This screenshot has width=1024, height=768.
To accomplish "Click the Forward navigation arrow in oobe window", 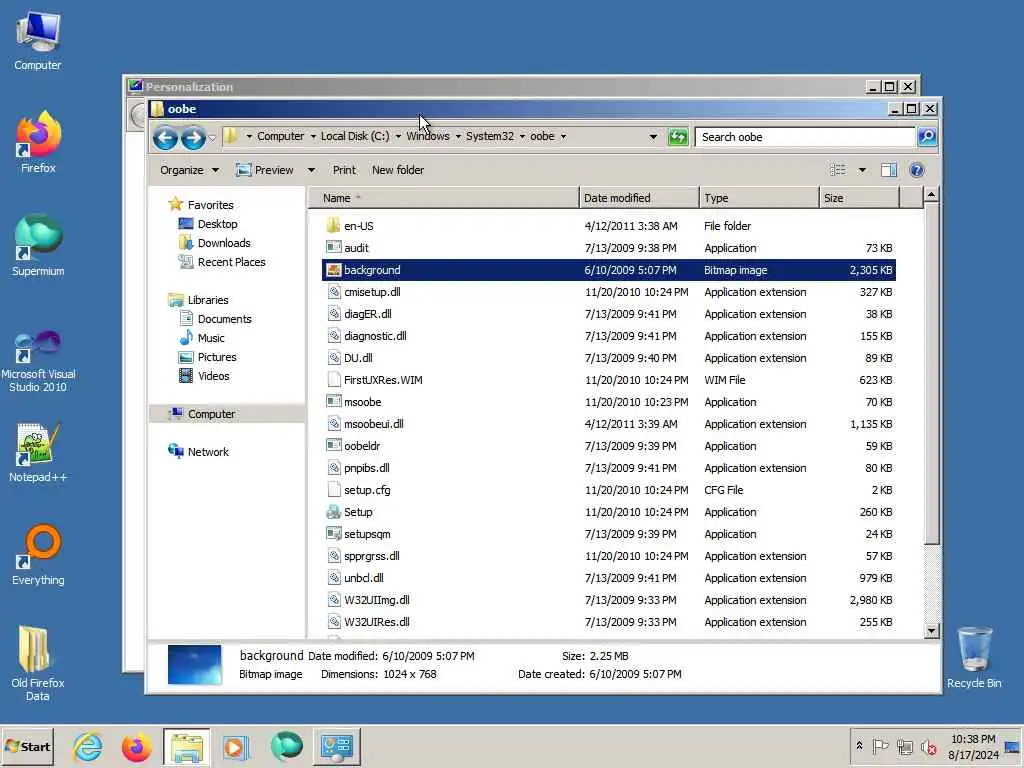I will [x=193, y=138].
